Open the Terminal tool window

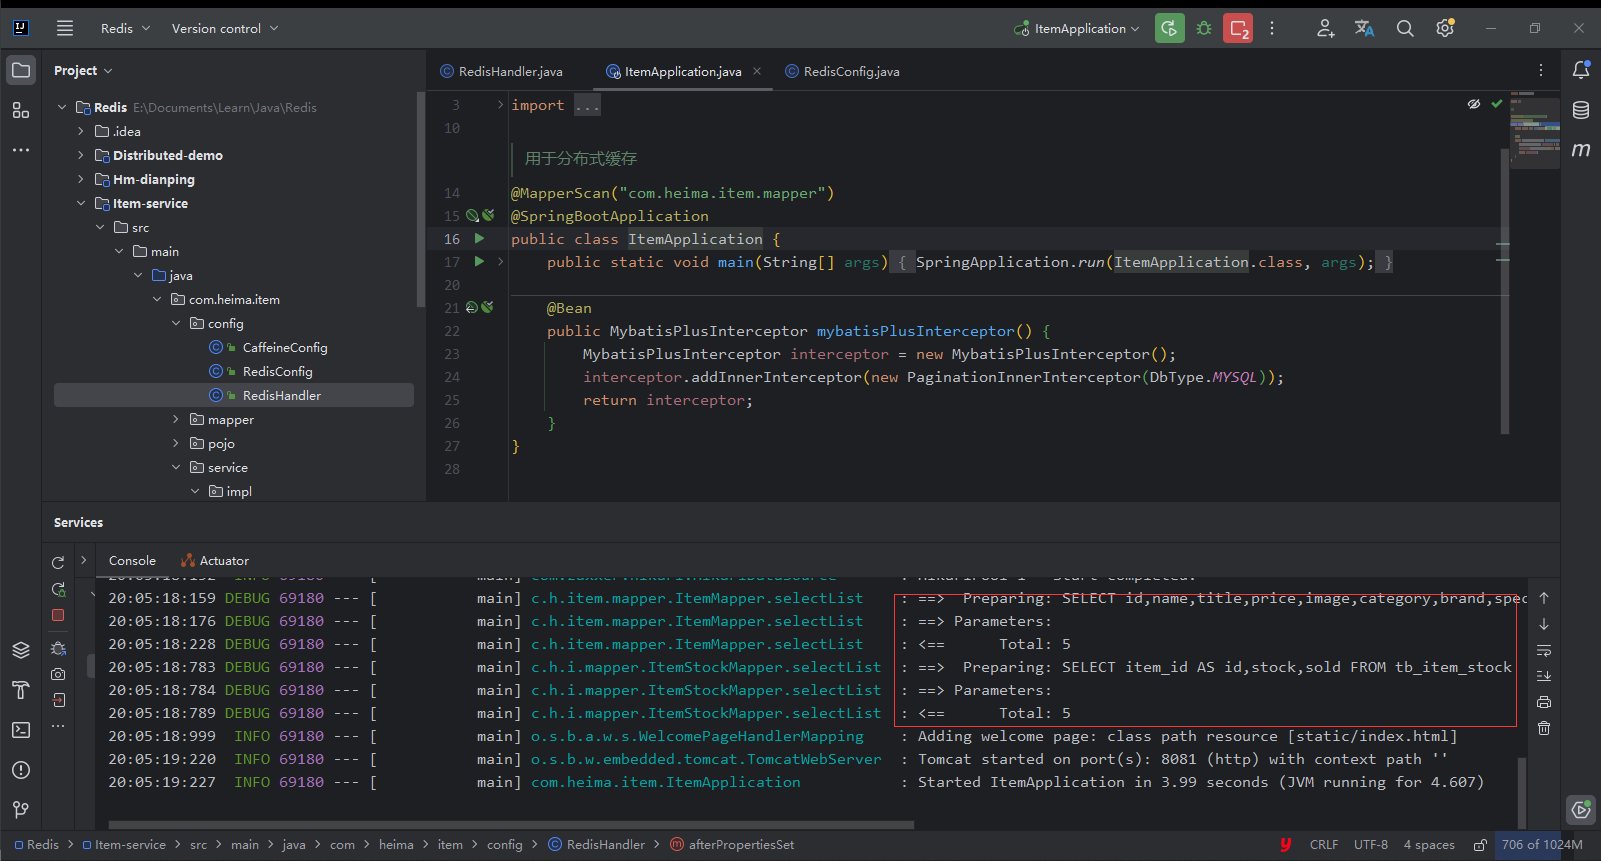pyautogui.click(x=21, y=730)
